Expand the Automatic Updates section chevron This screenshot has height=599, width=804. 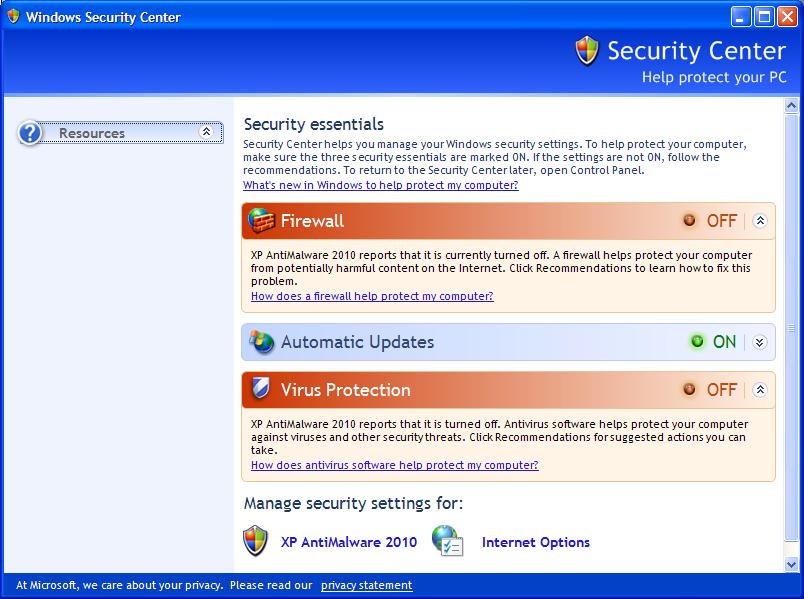[760, 342]
